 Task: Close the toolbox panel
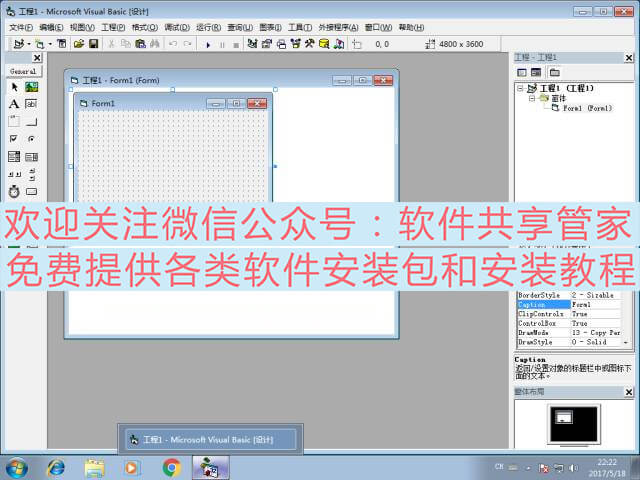37,58
